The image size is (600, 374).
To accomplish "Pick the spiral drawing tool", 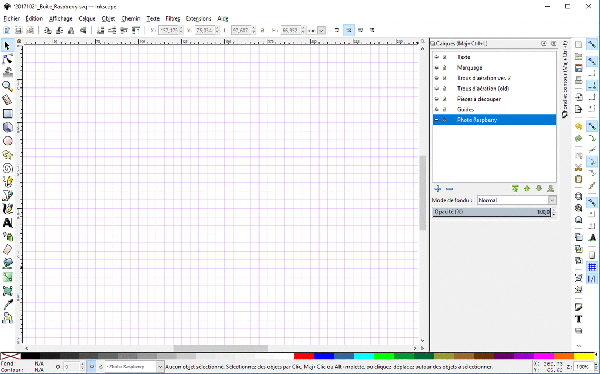I will pyautogui.click(x=7, y=168).
